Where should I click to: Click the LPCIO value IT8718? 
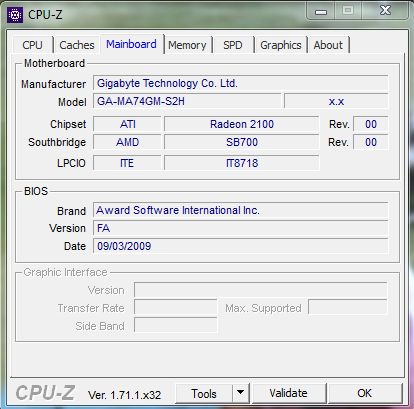[242, 163]
